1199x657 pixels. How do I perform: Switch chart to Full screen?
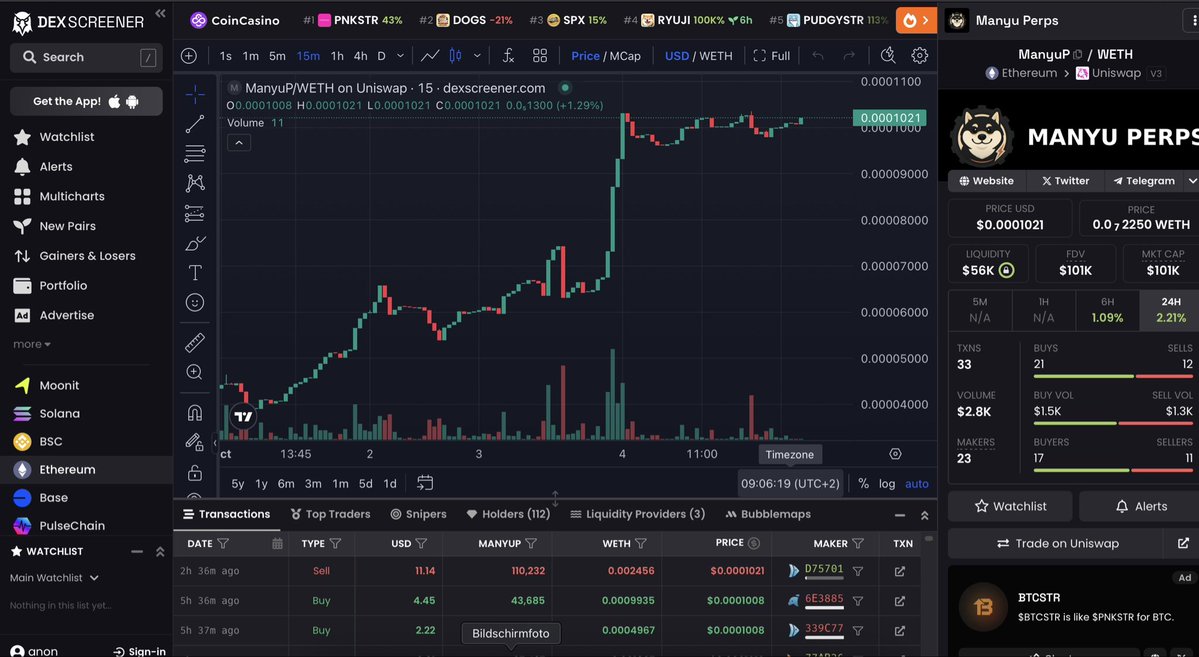(772, 56)
